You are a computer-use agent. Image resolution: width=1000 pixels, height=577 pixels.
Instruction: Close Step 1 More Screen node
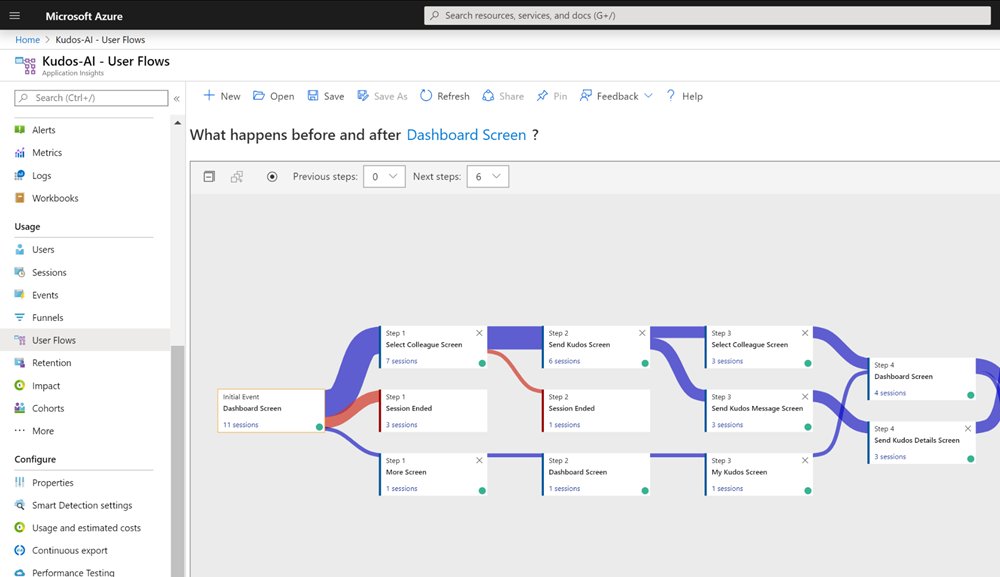click(x=479, y=460)
